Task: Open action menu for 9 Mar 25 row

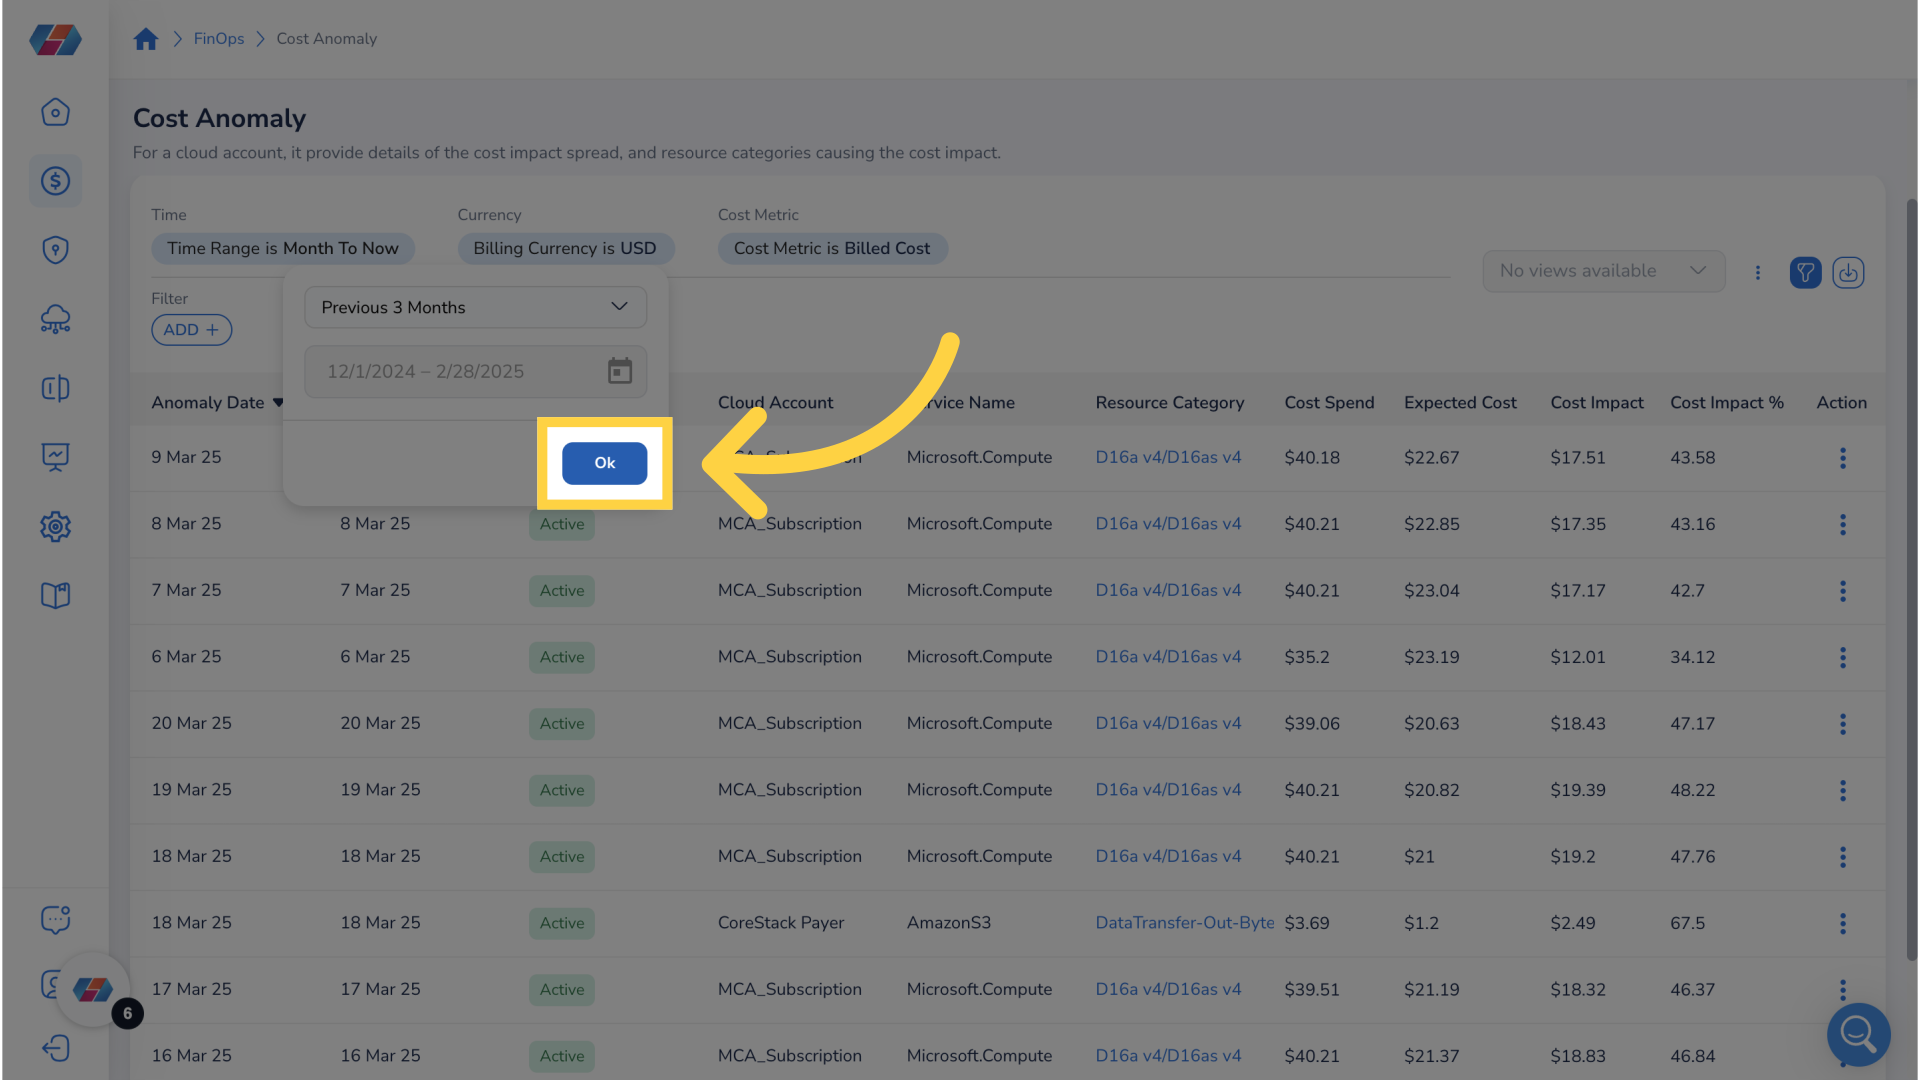Action: point(1842,458)
